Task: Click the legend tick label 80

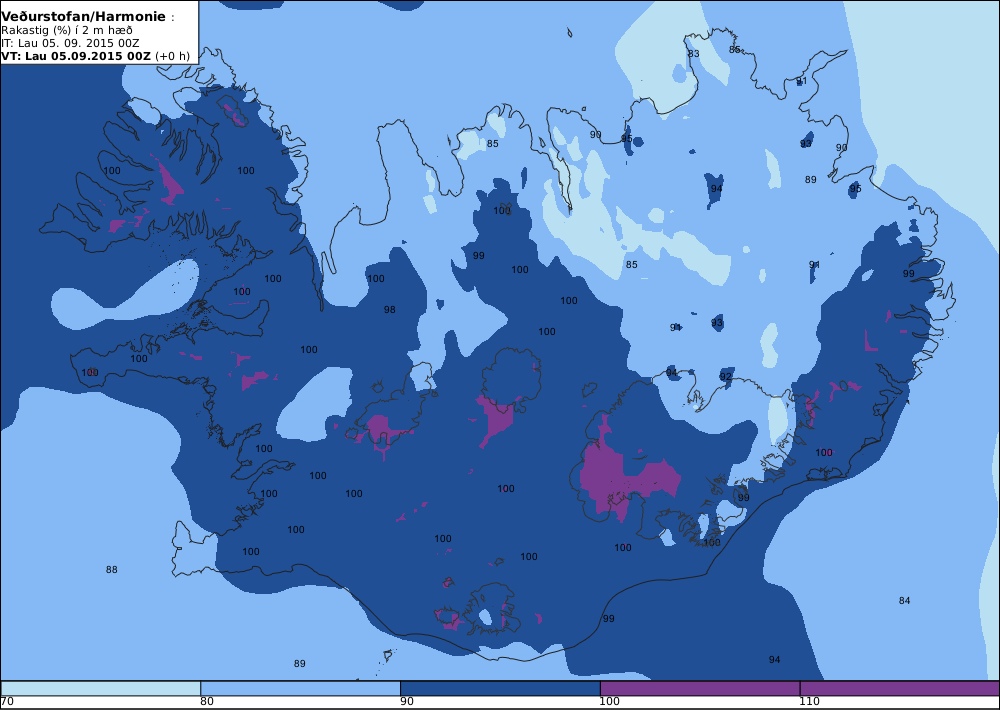Action: point(207,702)
